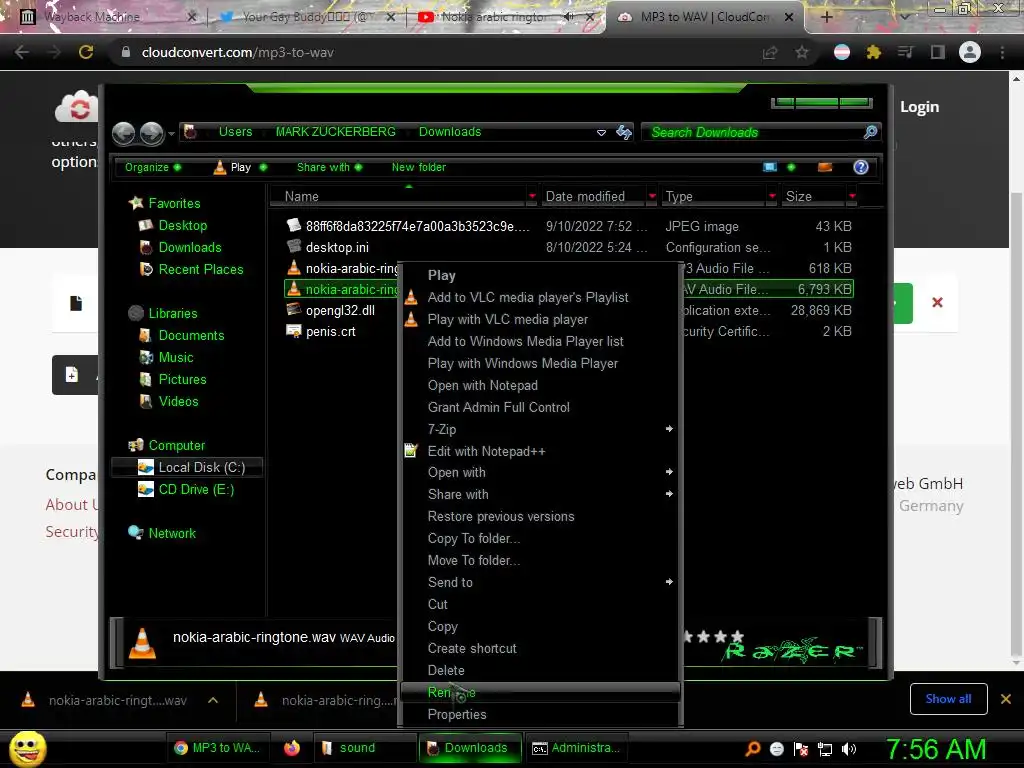Open Firefox from the taskbar
The image size is (1024, 768).
[x=292, y=748]
